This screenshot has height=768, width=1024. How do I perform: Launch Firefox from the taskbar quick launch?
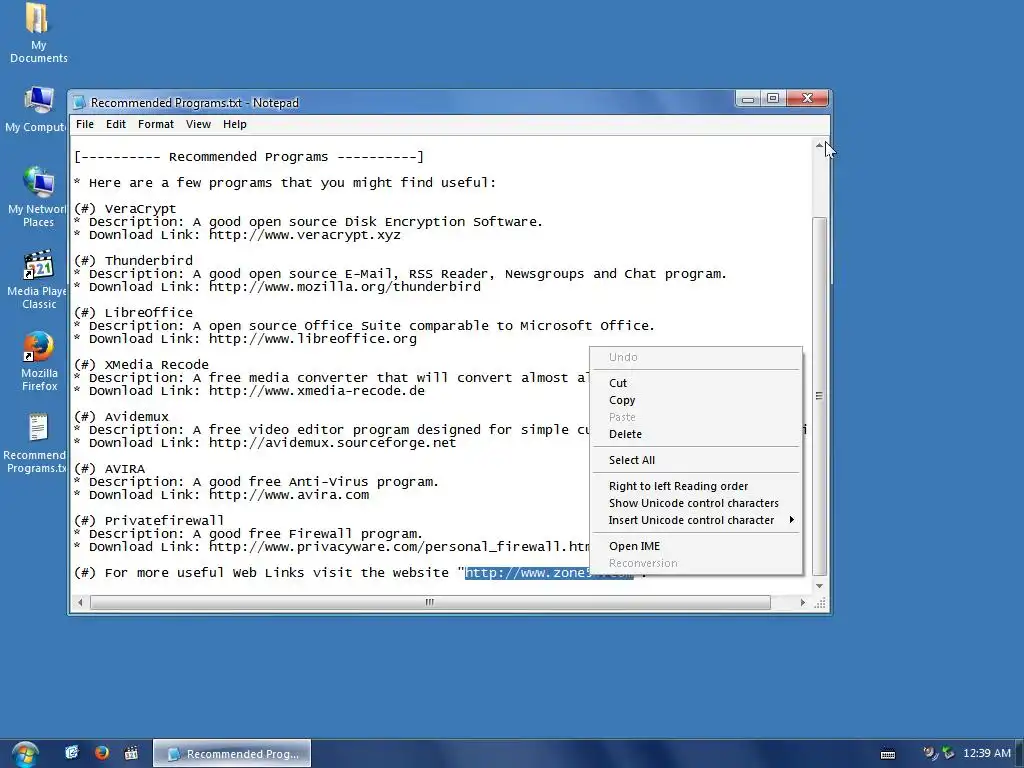[101, 753]
